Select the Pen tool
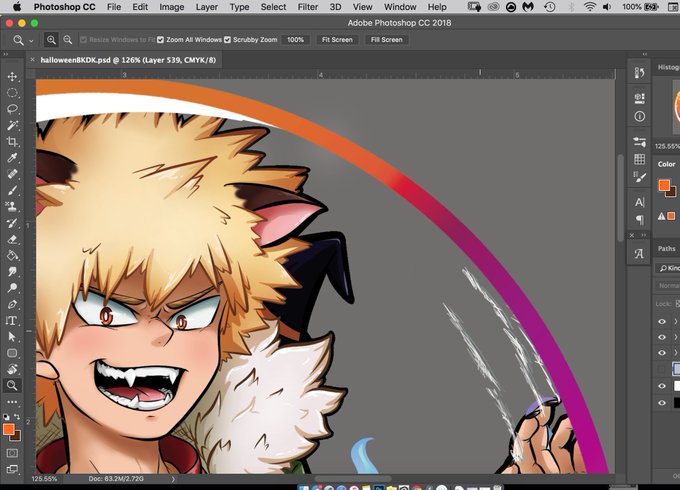680x490 pixels. (x=12, y=304)
